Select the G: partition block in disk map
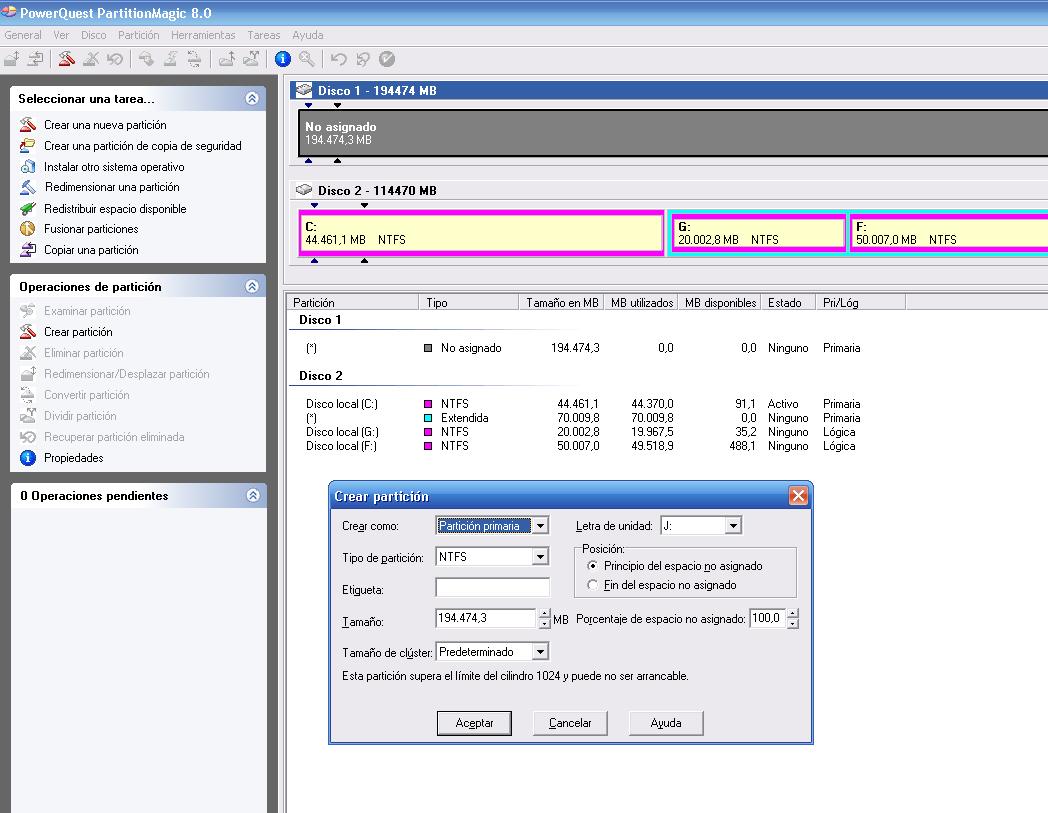Screen dimensions: 1048x813 [x=758, y=233]
